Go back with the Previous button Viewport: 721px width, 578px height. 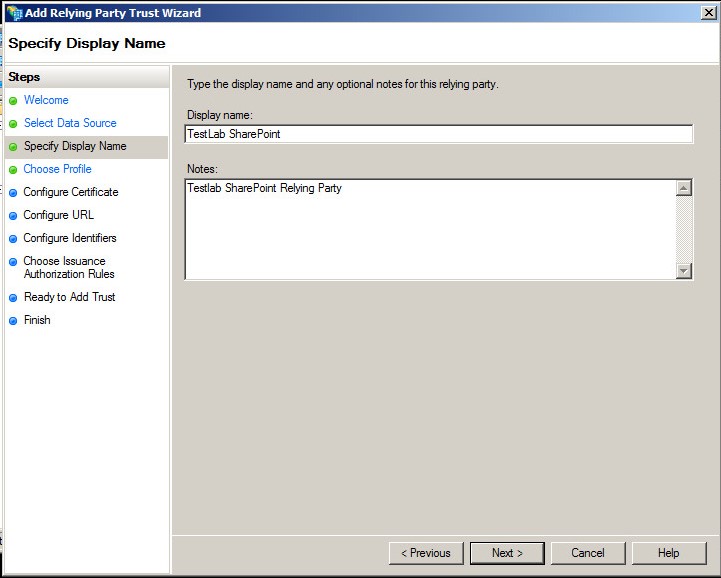[426, 553]
